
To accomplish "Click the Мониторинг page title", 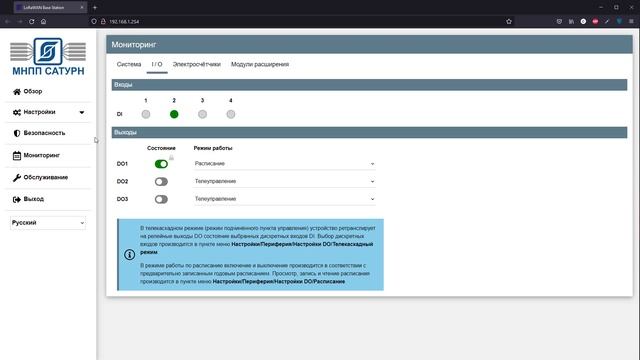I will tap(134, 44).
